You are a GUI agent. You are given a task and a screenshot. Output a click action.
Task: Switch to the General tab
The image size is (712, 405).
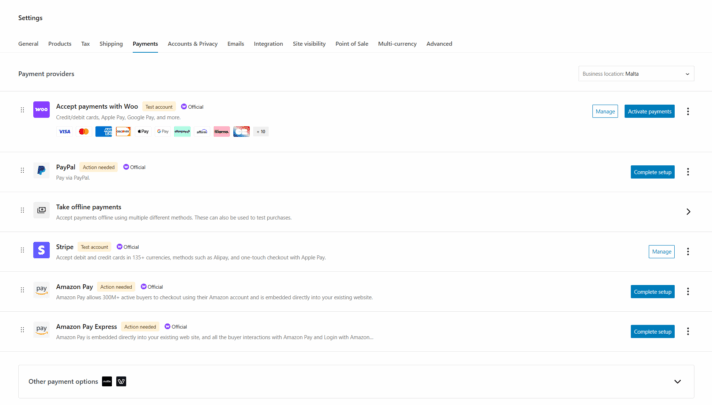[x=28, y=44]
